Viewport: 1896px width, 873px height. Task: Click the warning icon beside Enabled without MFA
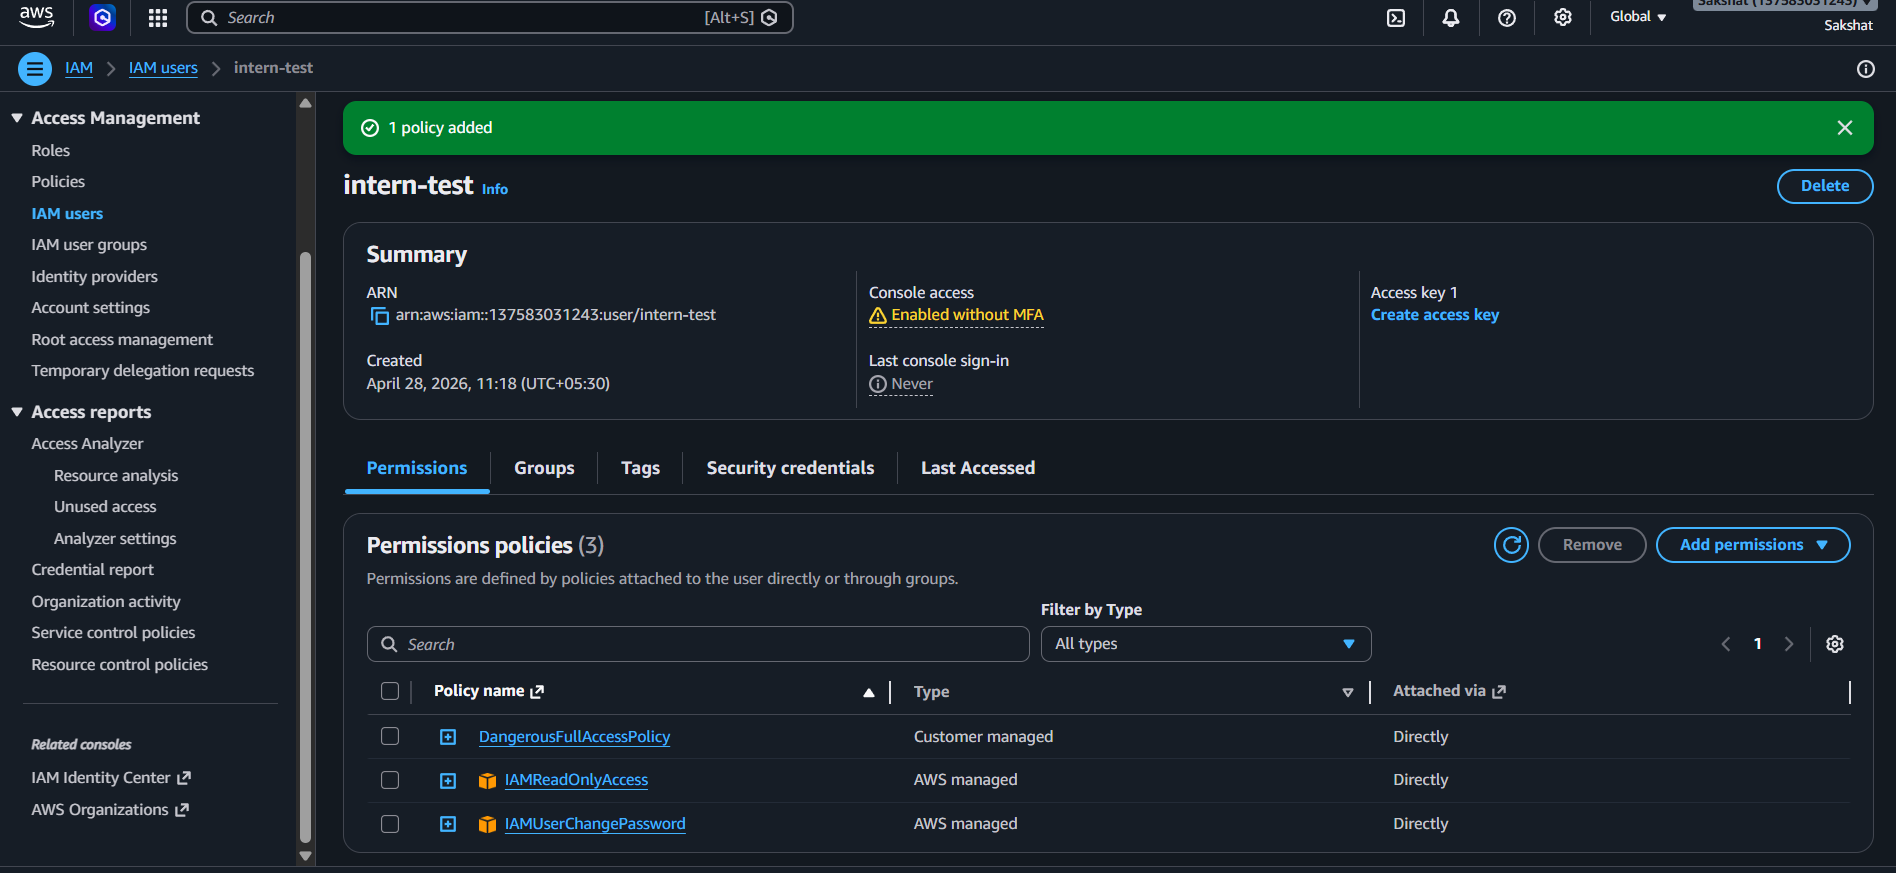(878, 316)
